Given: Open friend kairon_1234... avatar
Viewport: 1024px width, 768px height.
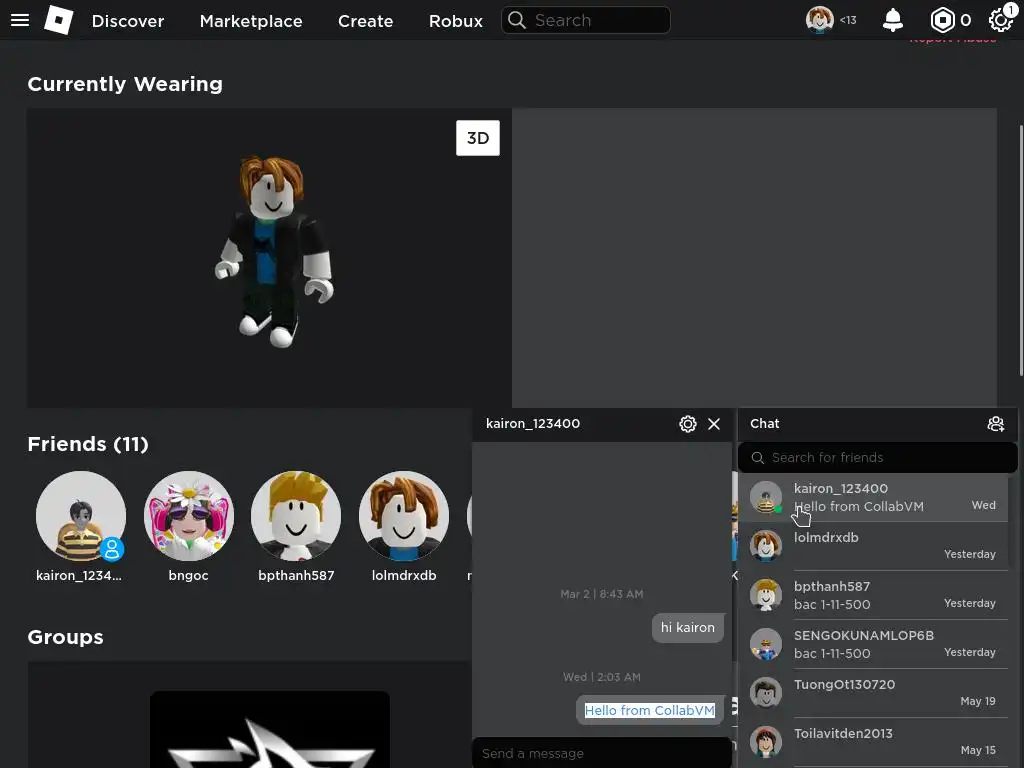Looking at the screenshot, I should [x=80, y=516].
